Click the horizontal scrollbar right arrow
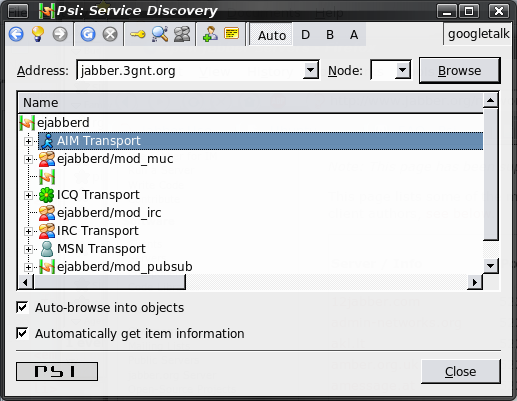This screenshot has height=401, width=517. tap(474, 282)
